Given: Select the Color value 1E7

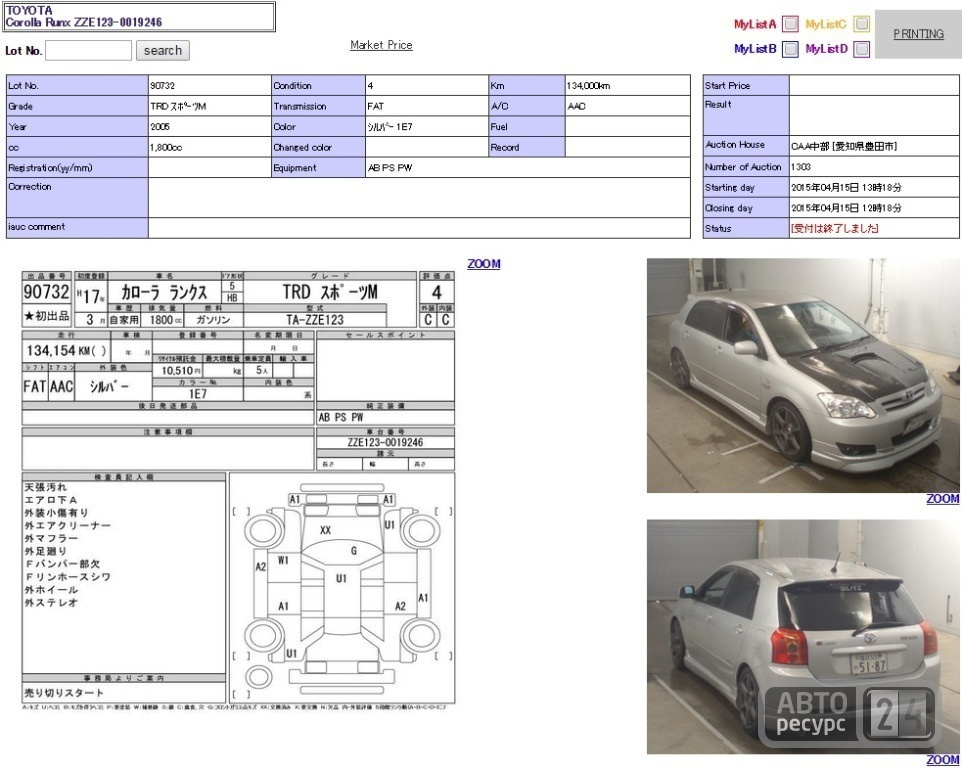Looking at the screenshot, I should pyautogui.click(x=390, y=126).
